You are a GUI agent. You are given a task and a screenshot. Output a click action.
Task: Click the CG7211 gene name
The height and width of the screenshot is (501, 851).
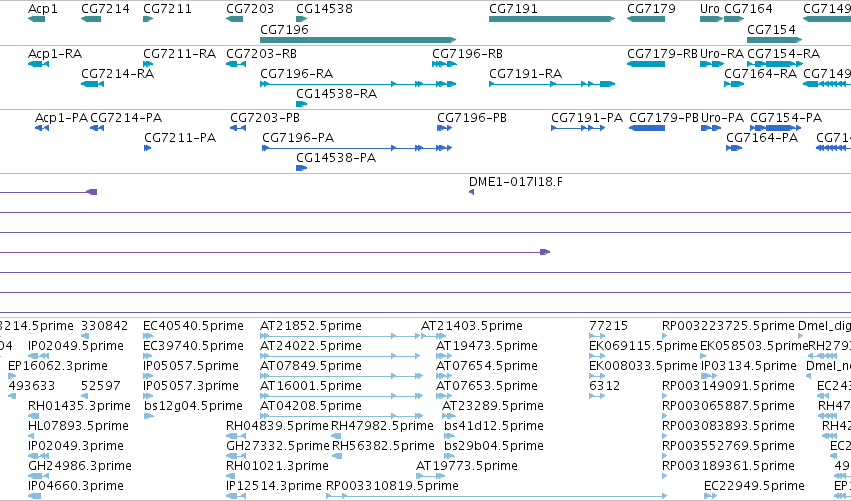[x=167, y=9]
